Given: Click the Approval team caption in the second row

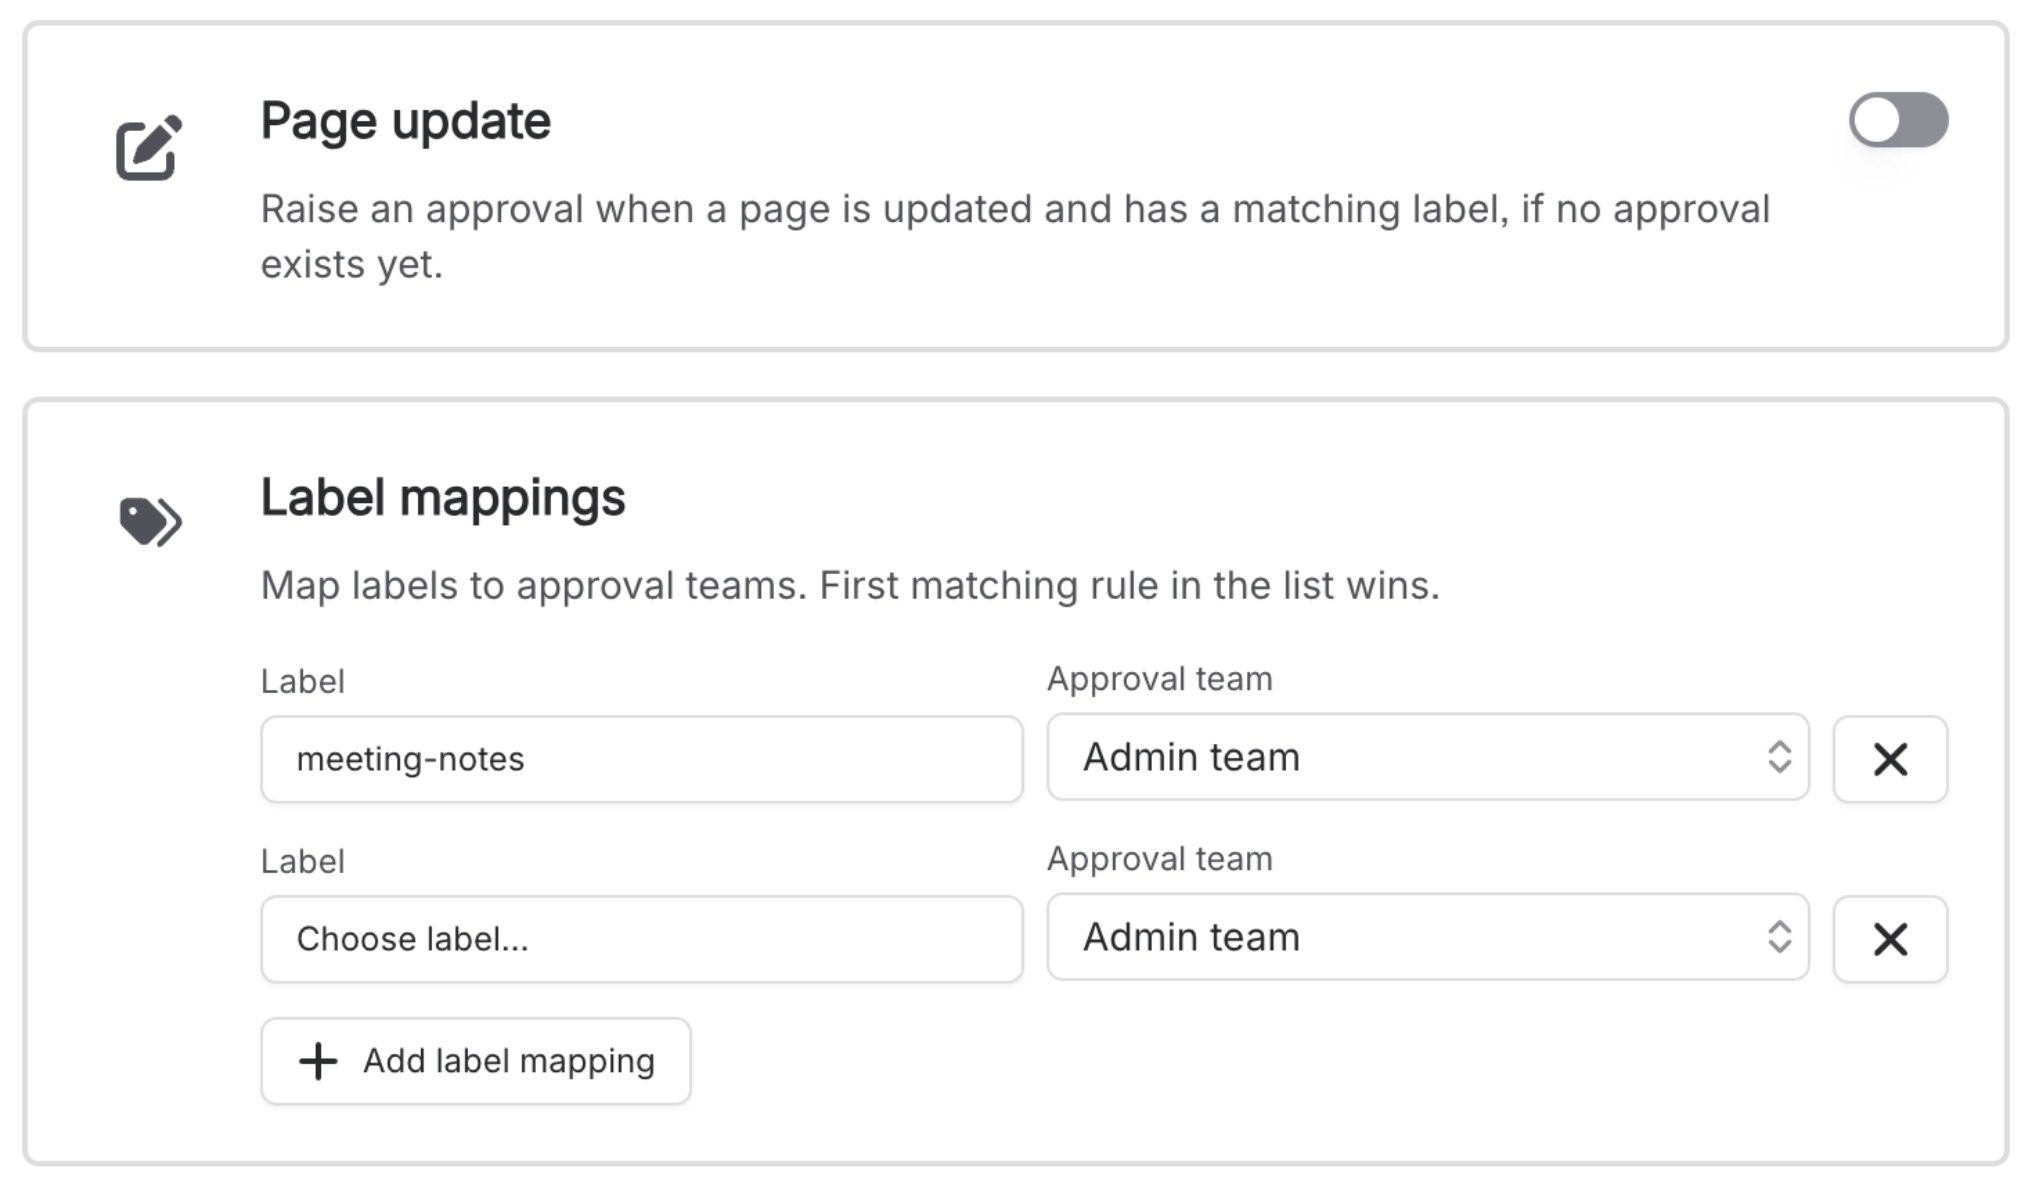Looking at the screenshot, I should tap(1160, 859).
